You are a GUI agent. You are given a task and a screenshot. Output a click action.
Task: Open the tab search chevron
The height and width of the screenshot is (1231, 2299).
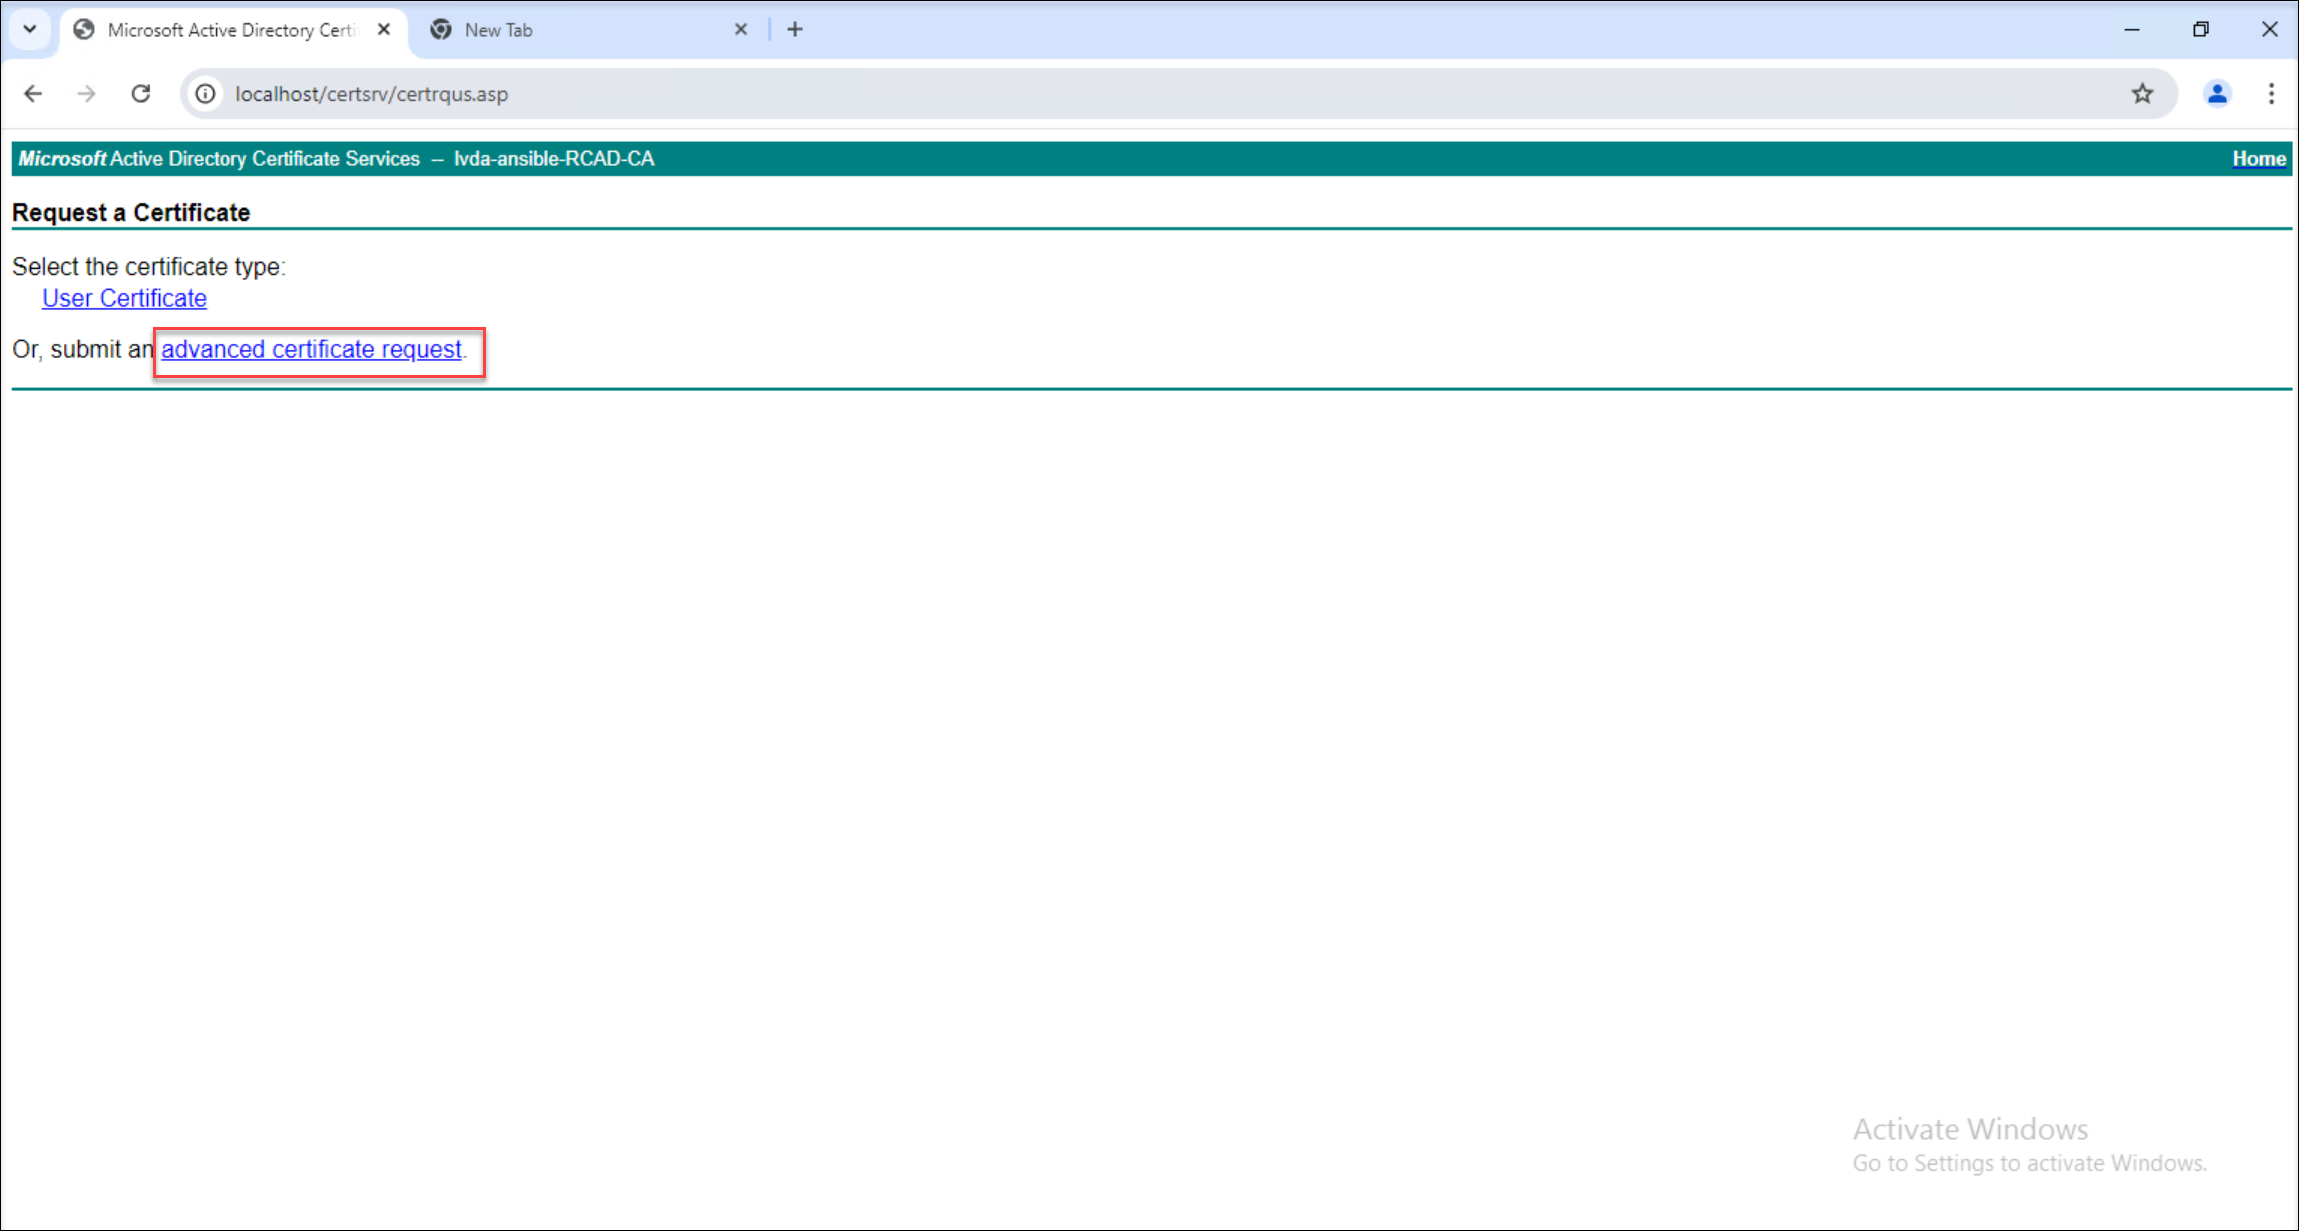pyautogui.click(x=29, y=29)
